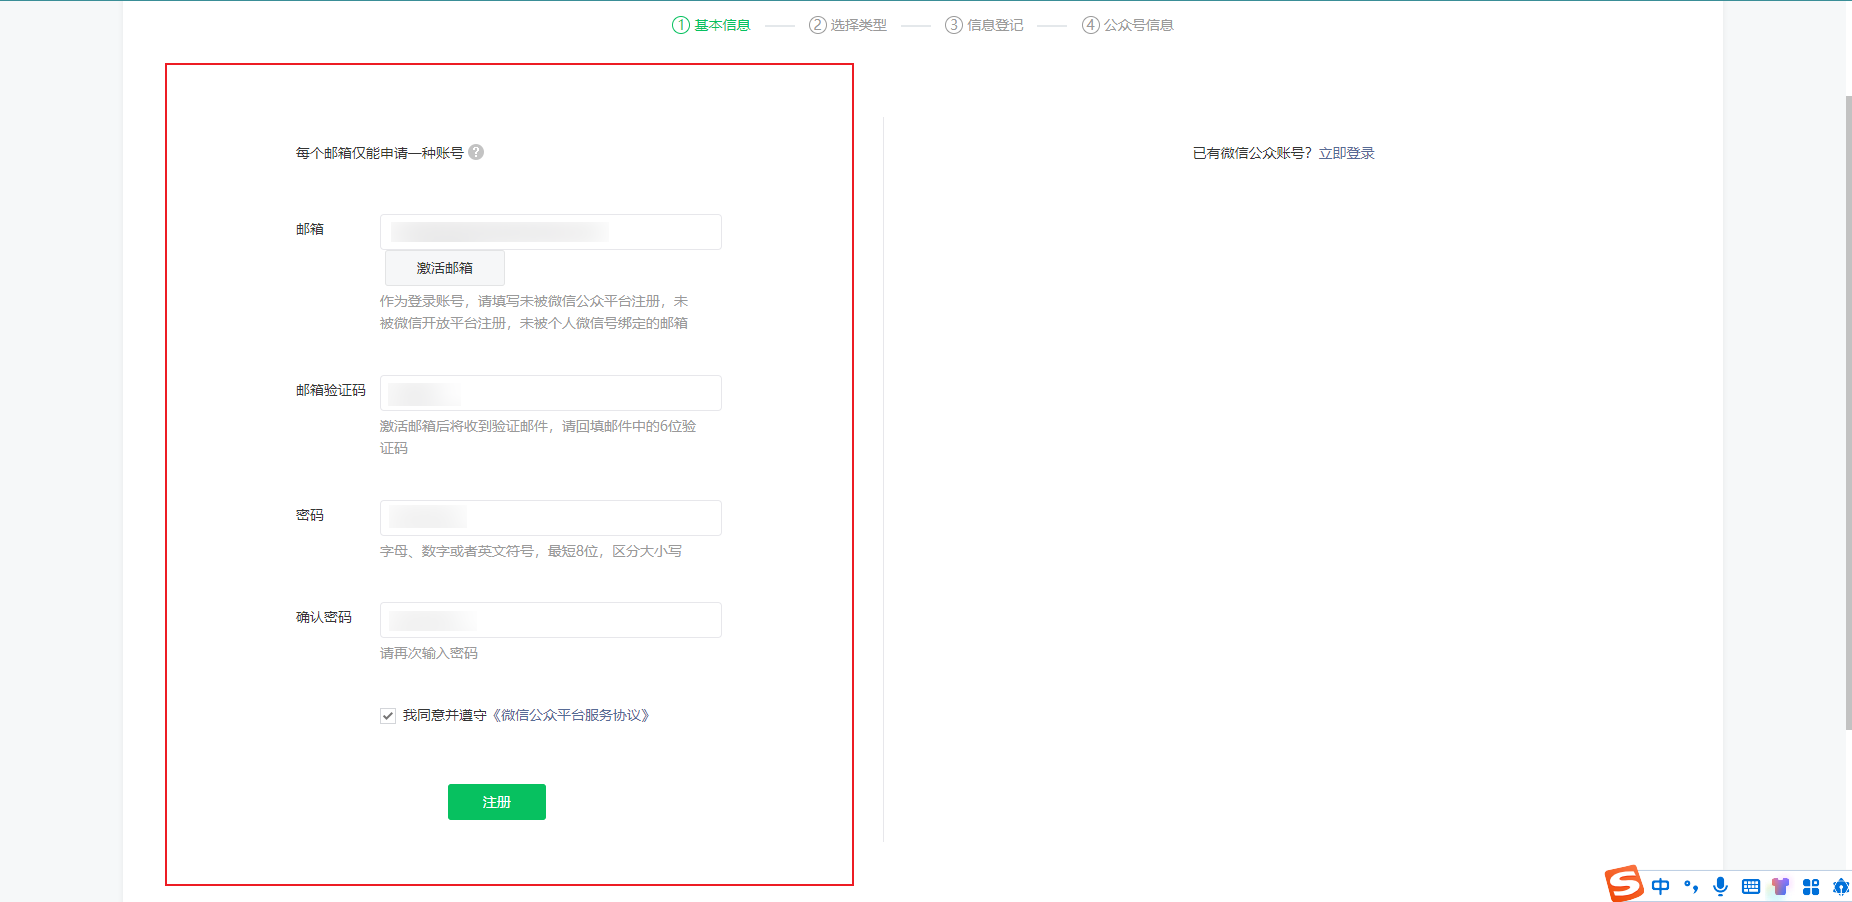The height and width of the screenshot is (902, 1852).
Task: Click the hint starting 作为登录账号，请填写未被微信公众平台注册
Action: 534,312
